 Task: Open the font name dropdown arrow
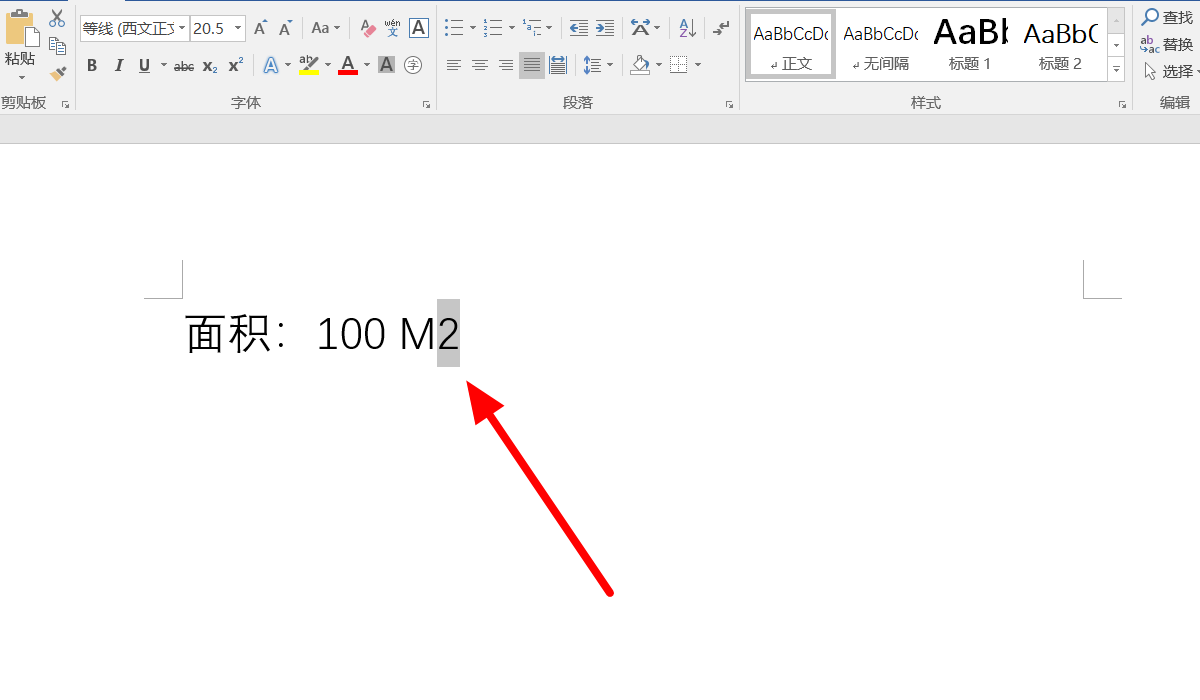(x=182, y=28)
